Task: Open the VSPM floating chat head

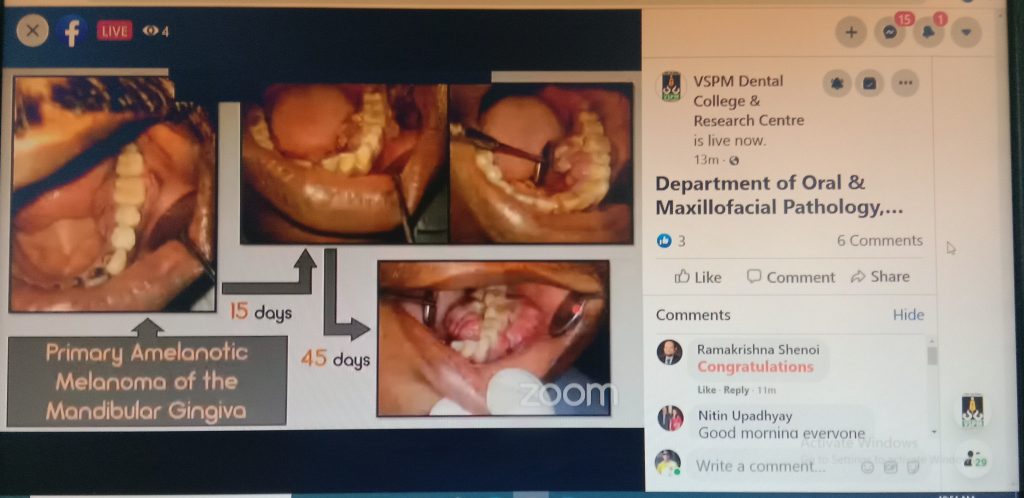Action: pos(972,412)
